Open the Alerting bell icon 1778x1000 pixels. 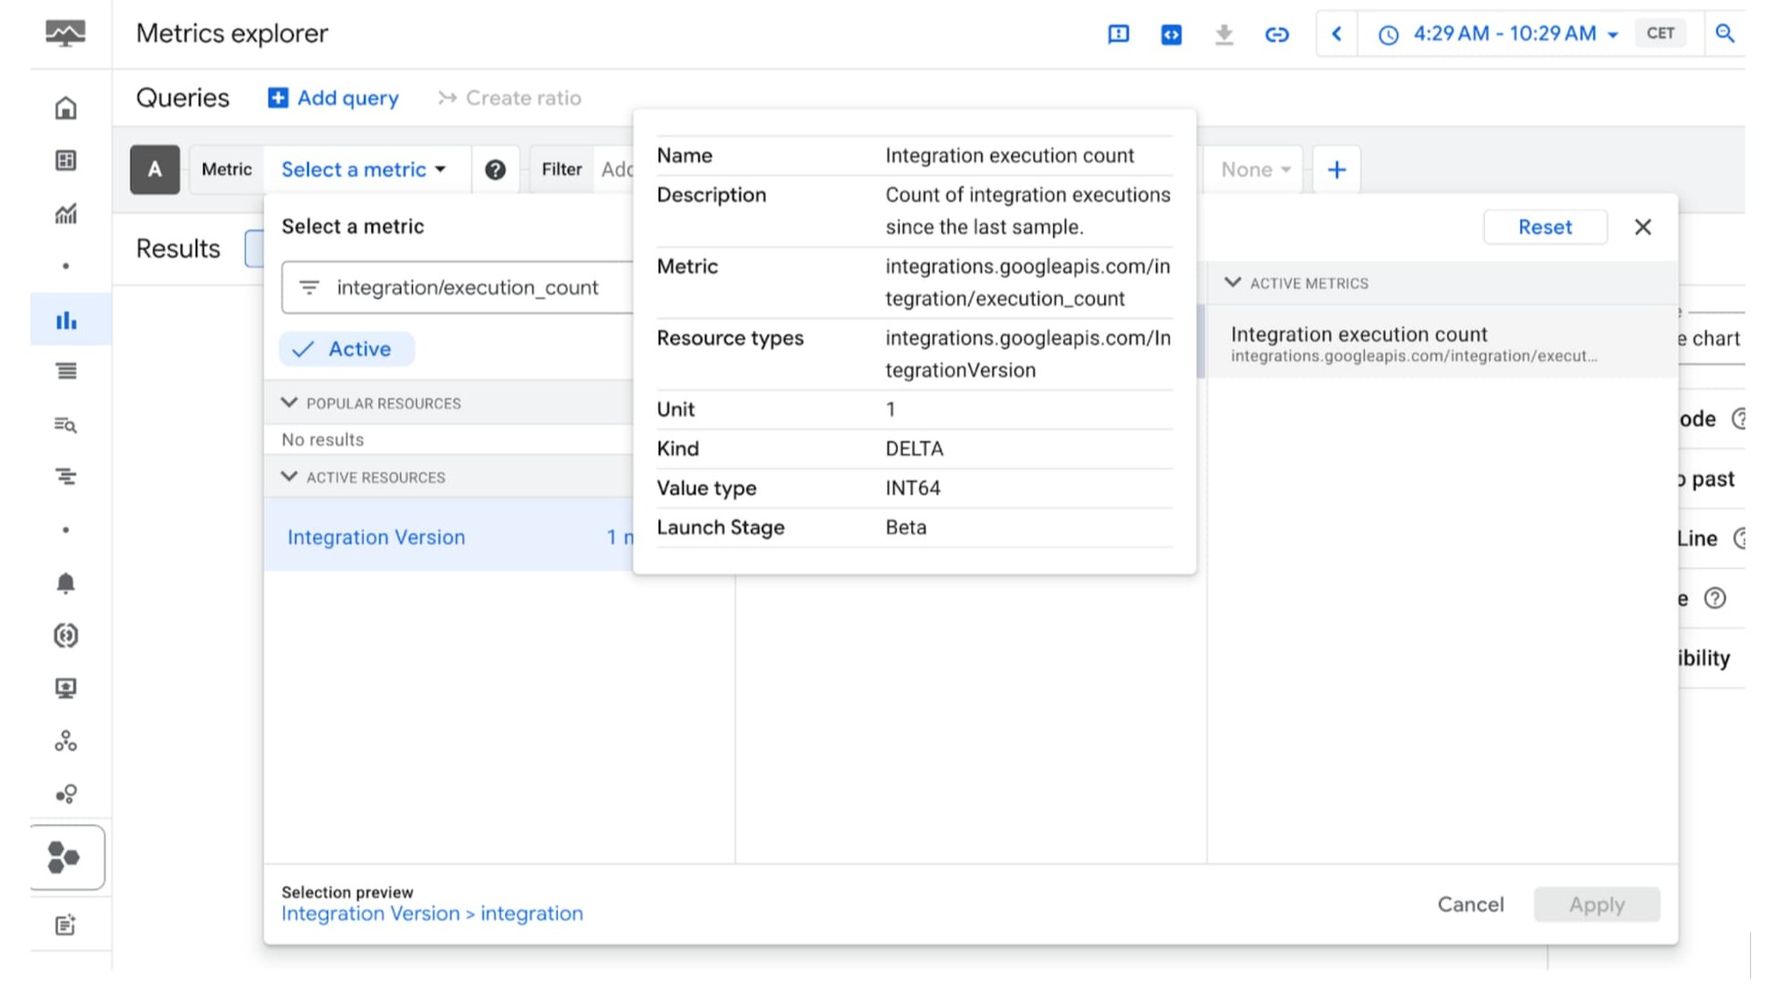[66, 583]
